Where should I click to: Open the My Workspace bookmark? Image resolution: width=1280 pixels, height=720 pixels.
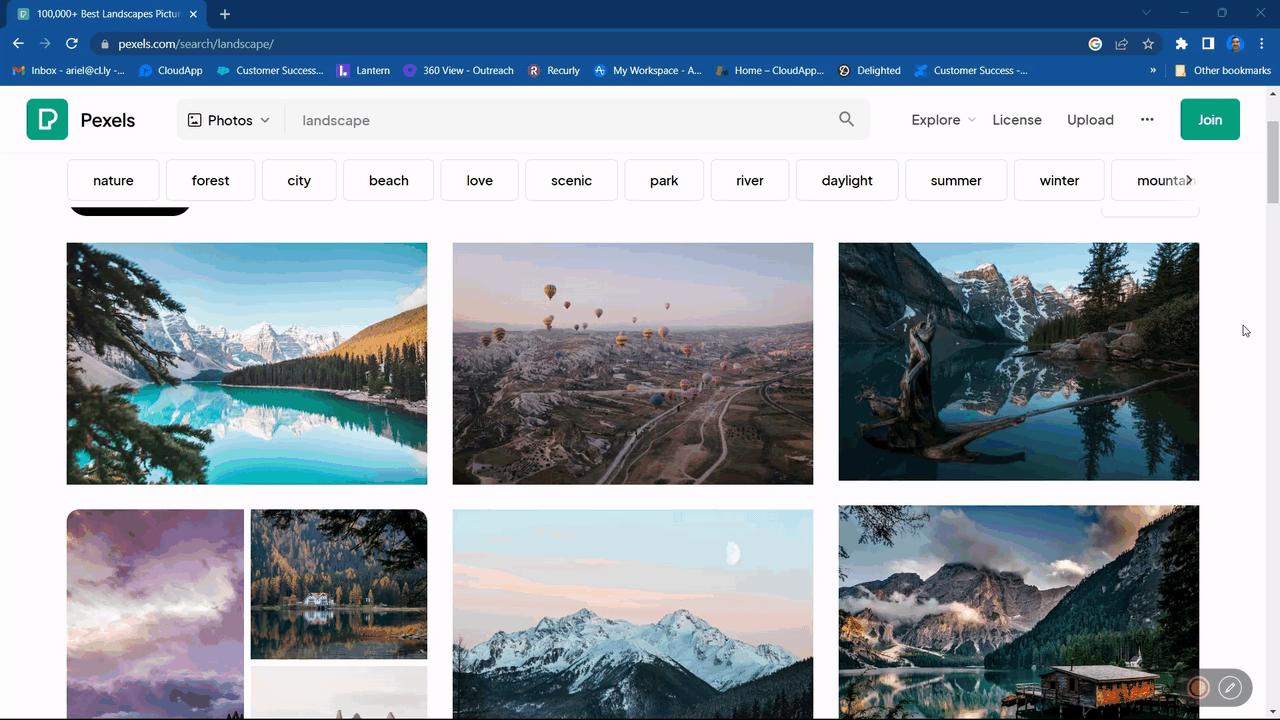click(x=648, y=70)
